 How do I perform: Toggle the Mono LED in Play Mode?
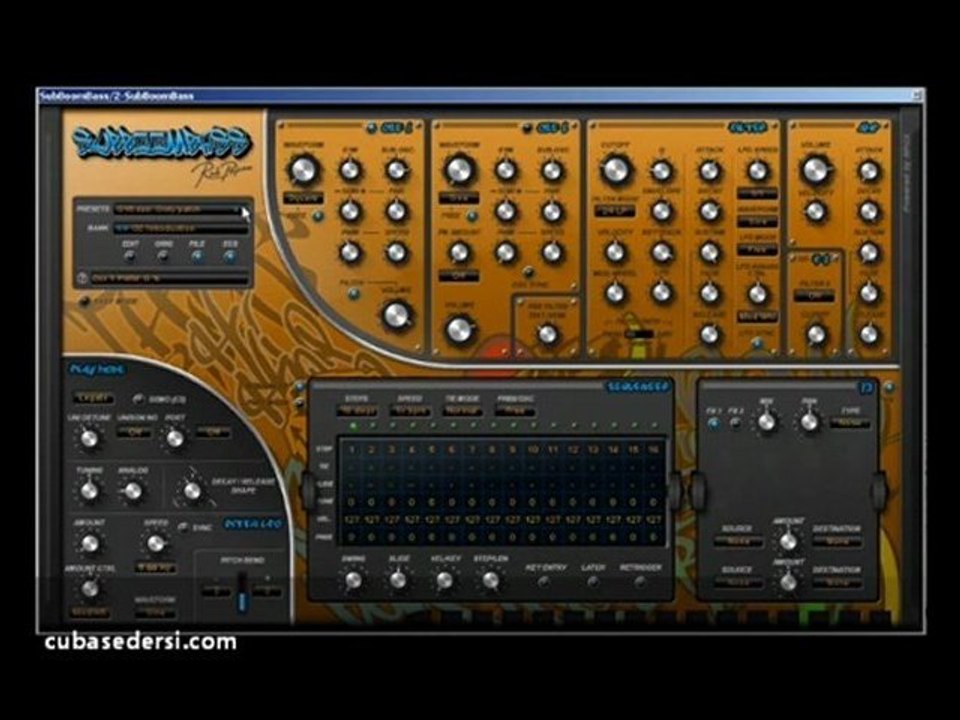140,399
